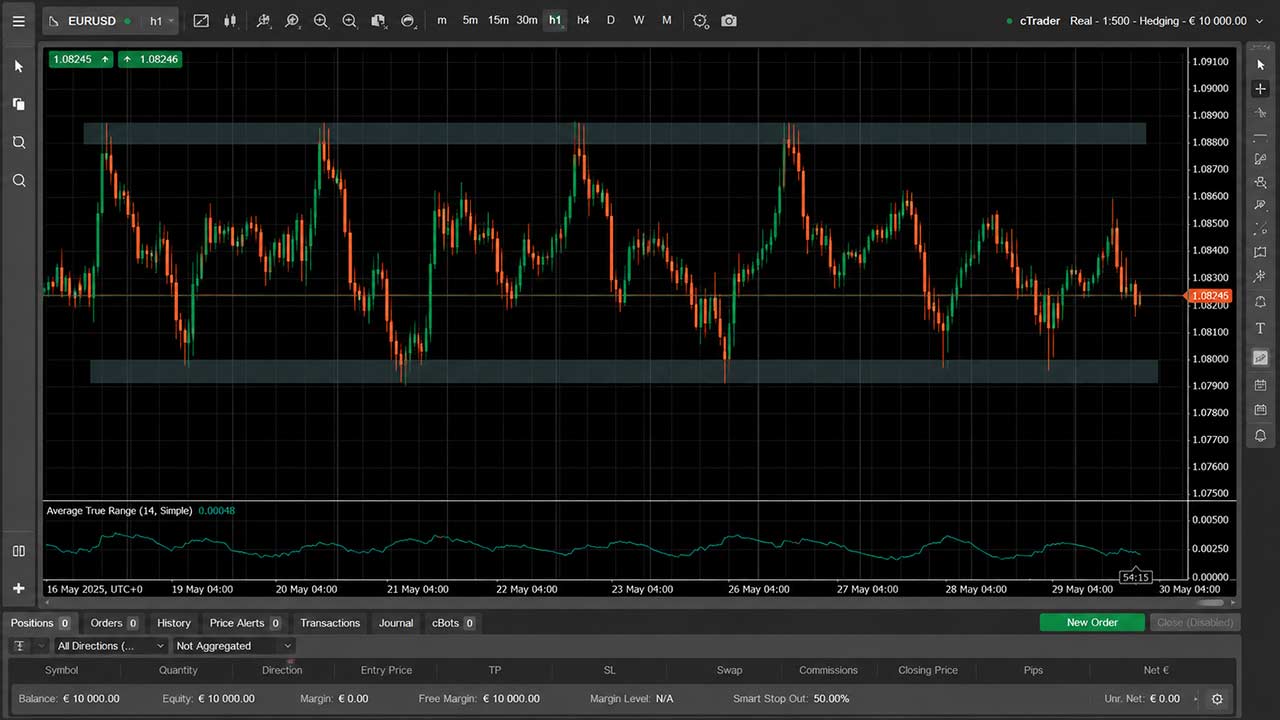This screenshot has width=1280, height=720.
Task: Click the plus icon at bottom left
Action: click(18, 589)
